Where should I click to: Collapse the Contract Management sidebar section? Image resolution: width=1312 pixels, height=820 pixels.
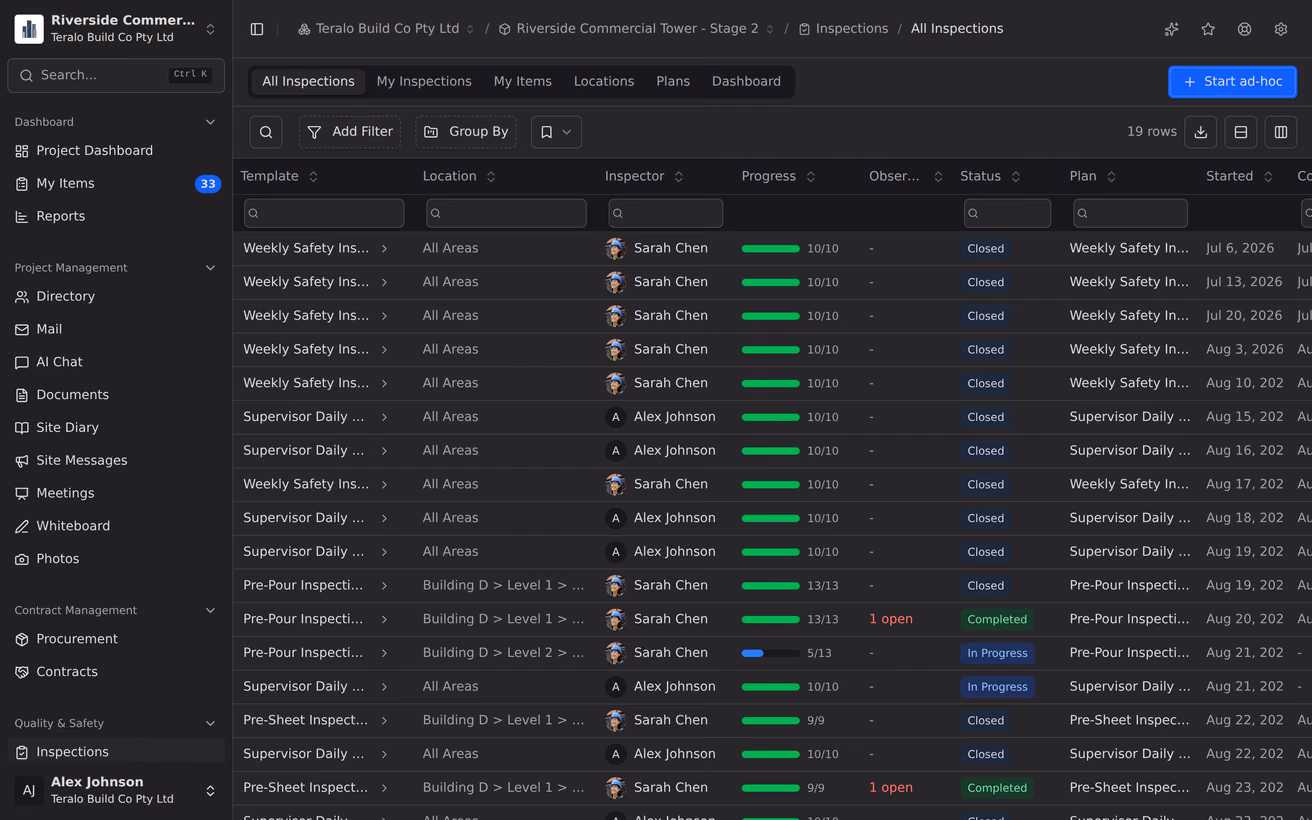pos(210,610)
